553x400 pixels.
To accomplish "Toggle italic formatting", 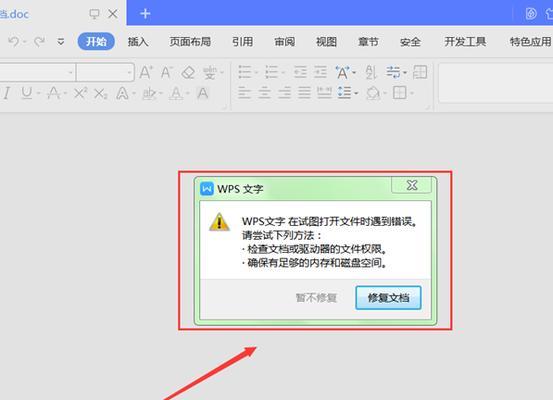I will click(x=6, y=93).
